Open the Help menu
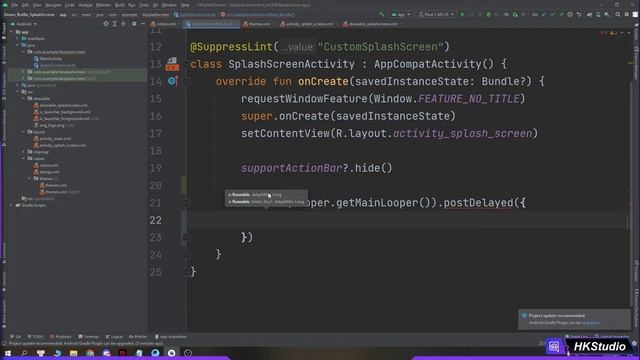 tap(185, 5)
